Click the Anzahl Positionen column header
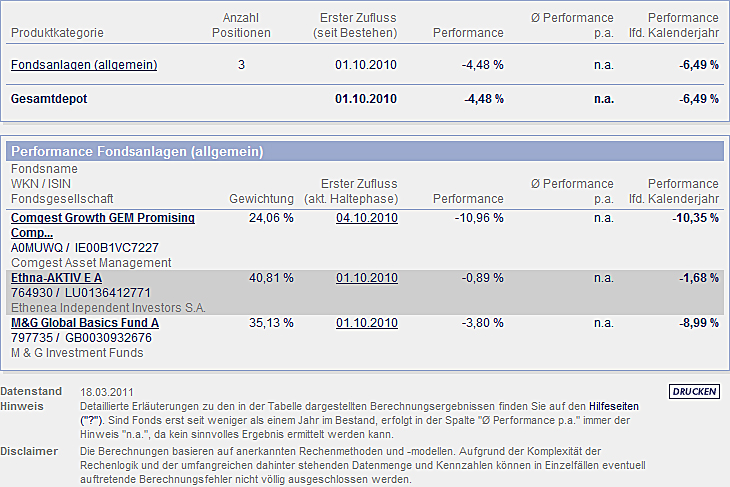The width and height of the screenshot is (730, 487). tap(241, 25)
